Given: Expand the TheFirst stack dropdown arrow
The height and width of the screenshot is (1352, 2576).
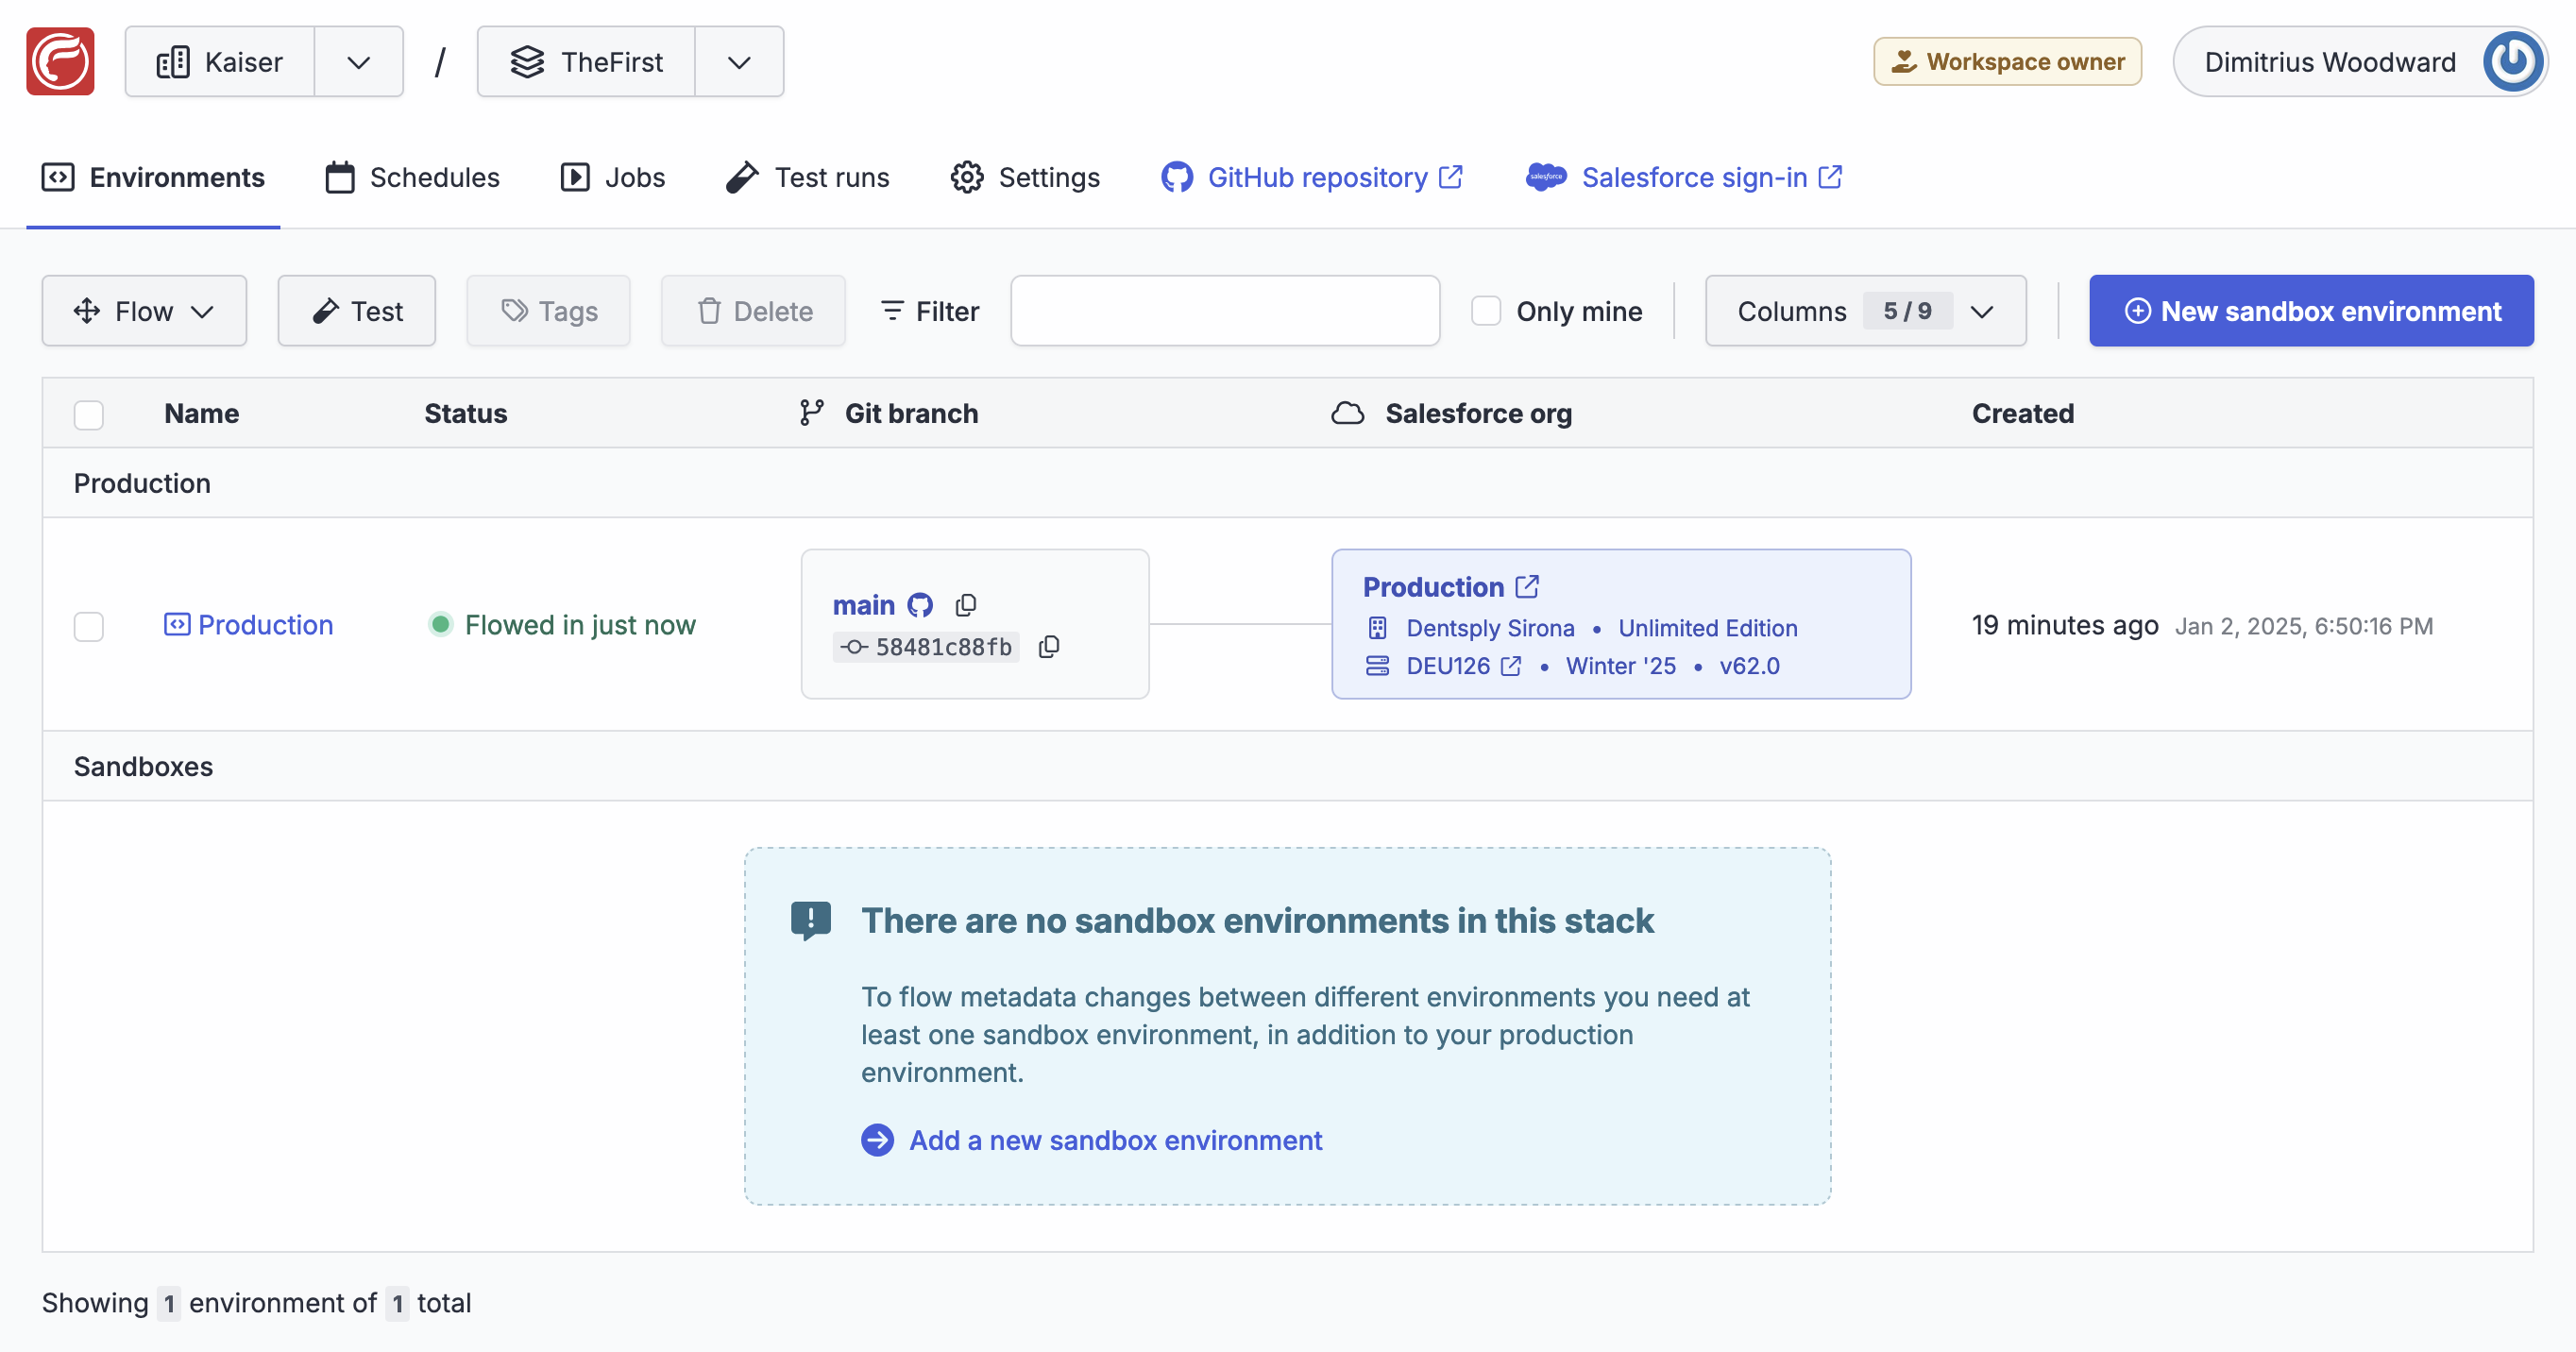Looking at the screenshot, I should 739,62.
